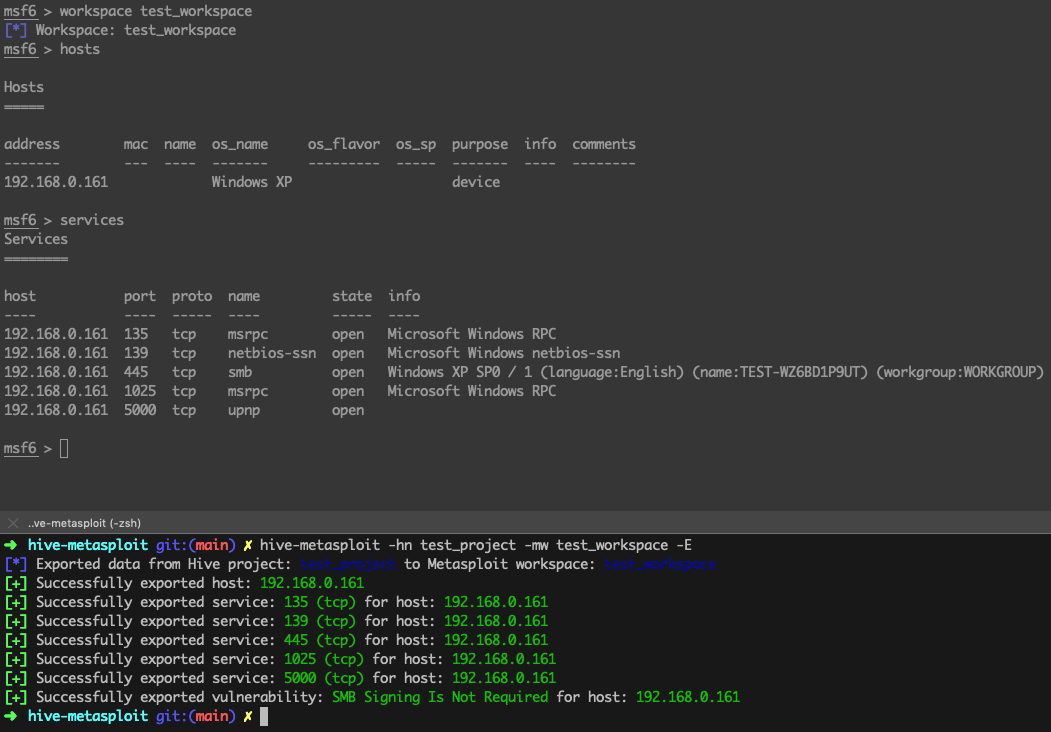Image resolution: width=1051 pixels, height=732 pixels.
Task: Click the 'services' command text
Action: pos(92,220)
